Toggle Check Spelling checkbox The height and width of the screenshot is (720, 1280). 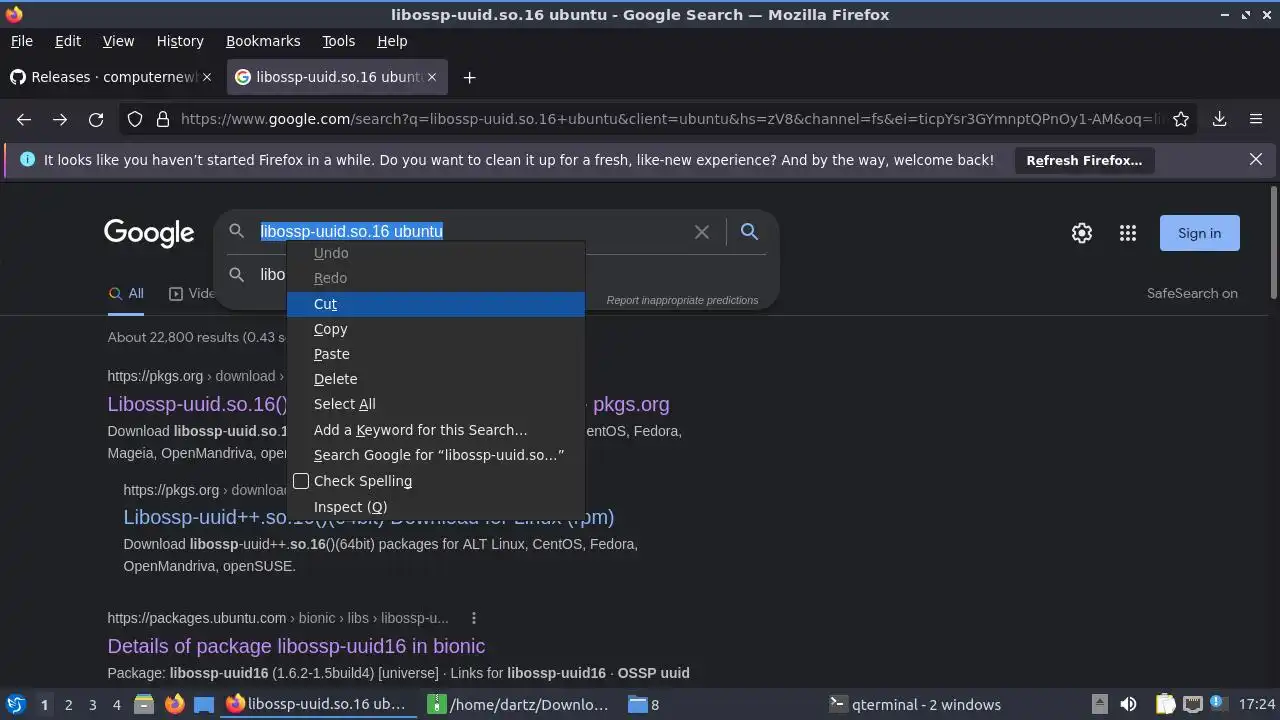[x=301, y=481]
